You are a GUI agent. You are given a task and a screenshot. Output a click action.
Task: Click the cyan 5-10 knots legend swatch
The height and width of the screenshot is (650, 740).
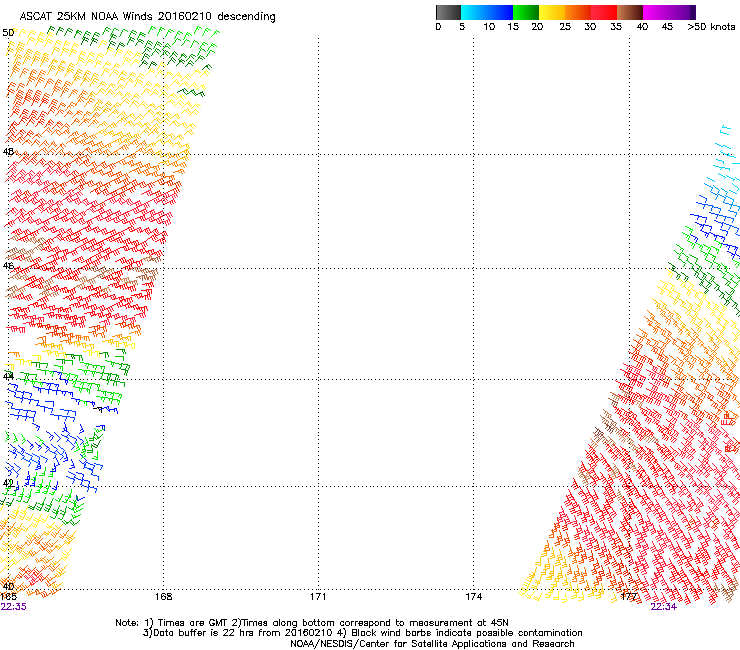474,12
